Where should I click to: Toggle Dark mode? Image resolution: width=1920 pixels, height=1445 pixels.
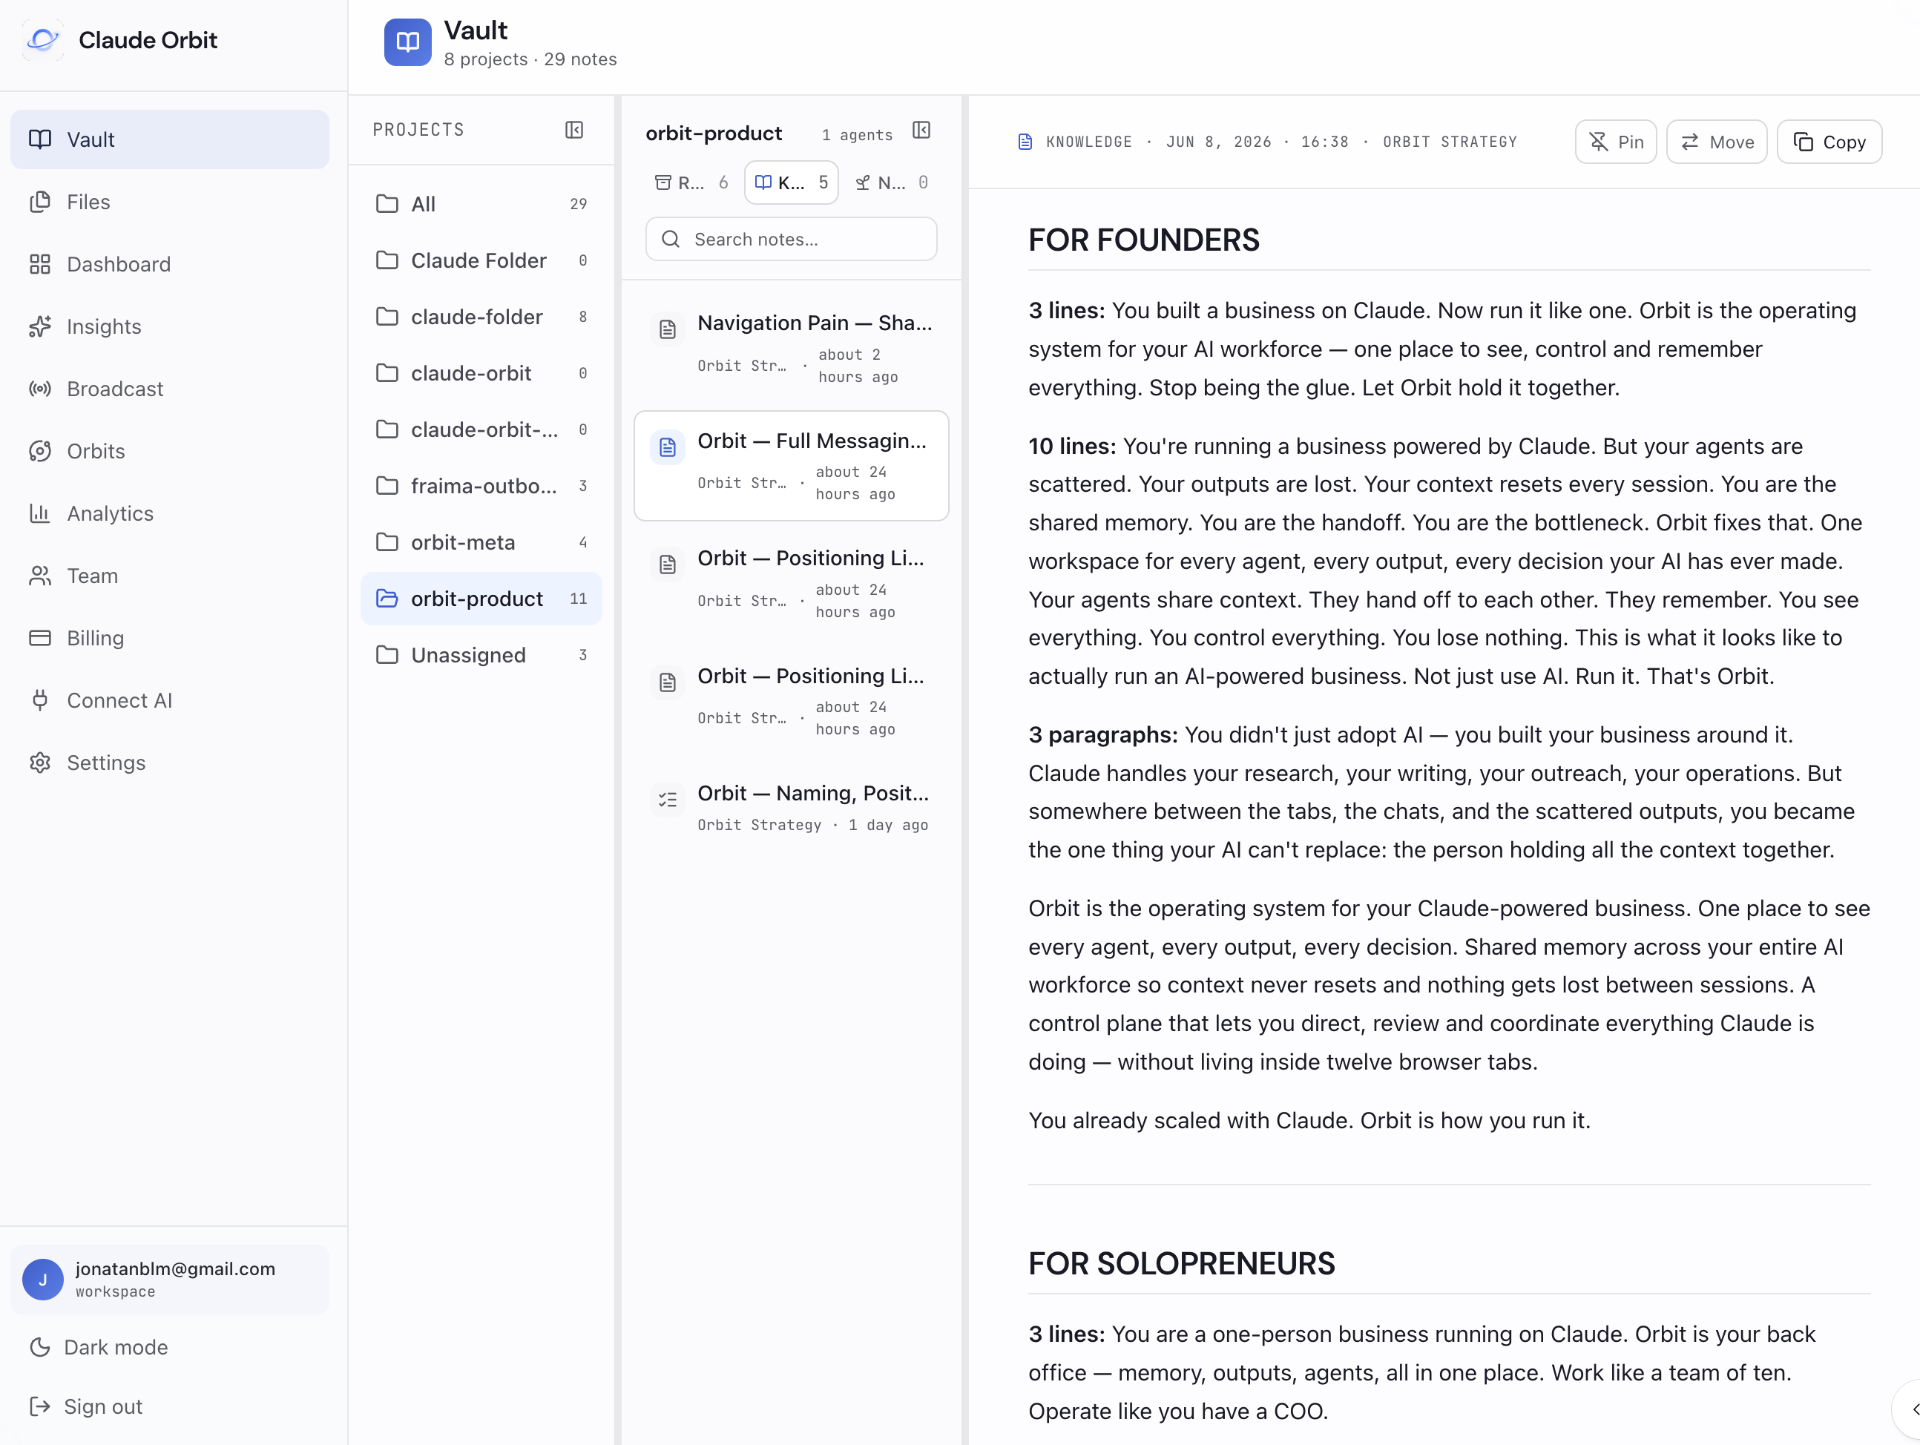[x=169, y=1347]
